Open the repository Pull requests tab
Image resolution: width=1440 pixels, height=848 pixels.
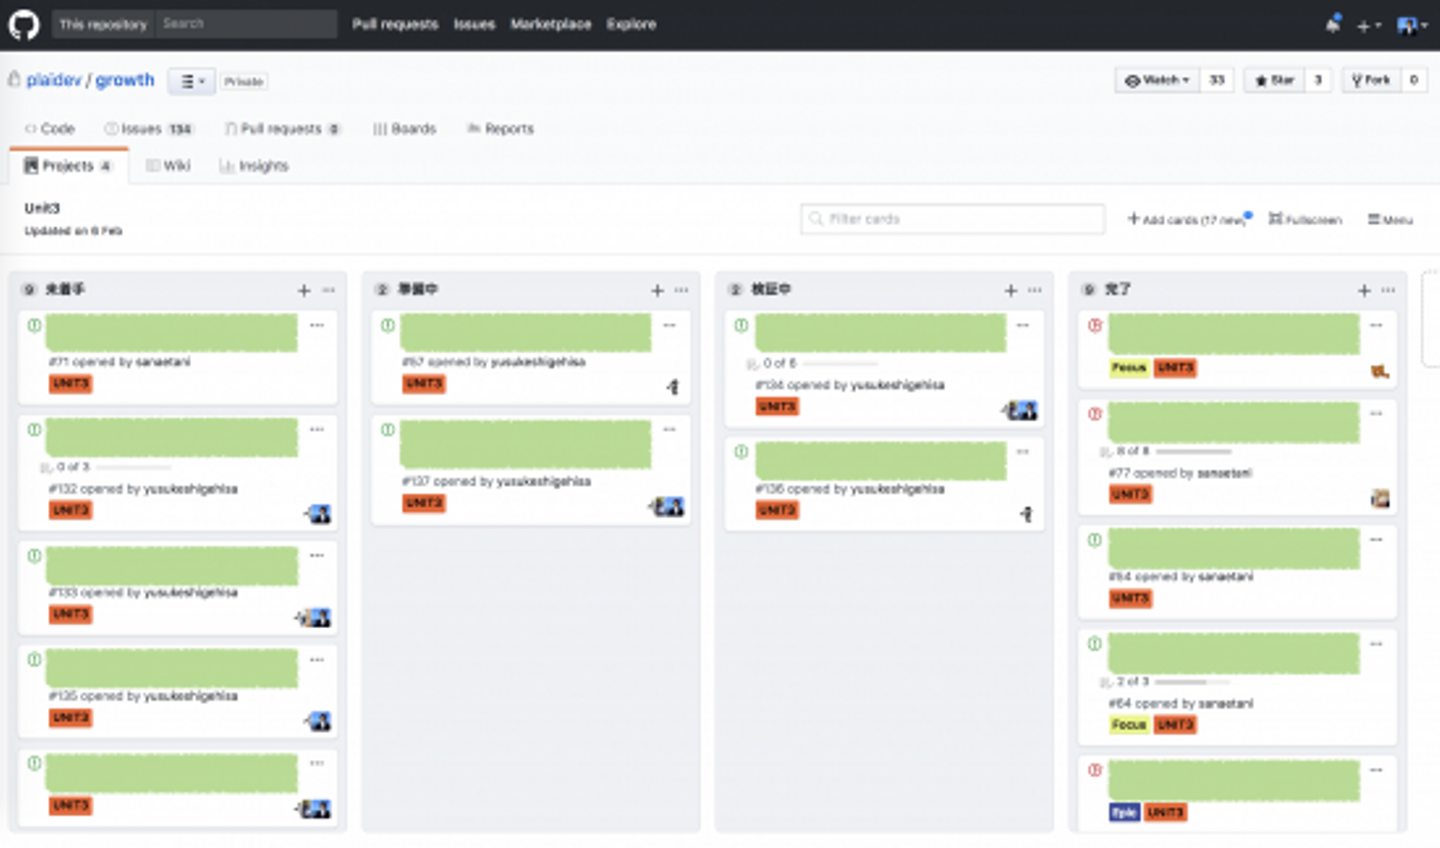point(283,129)
